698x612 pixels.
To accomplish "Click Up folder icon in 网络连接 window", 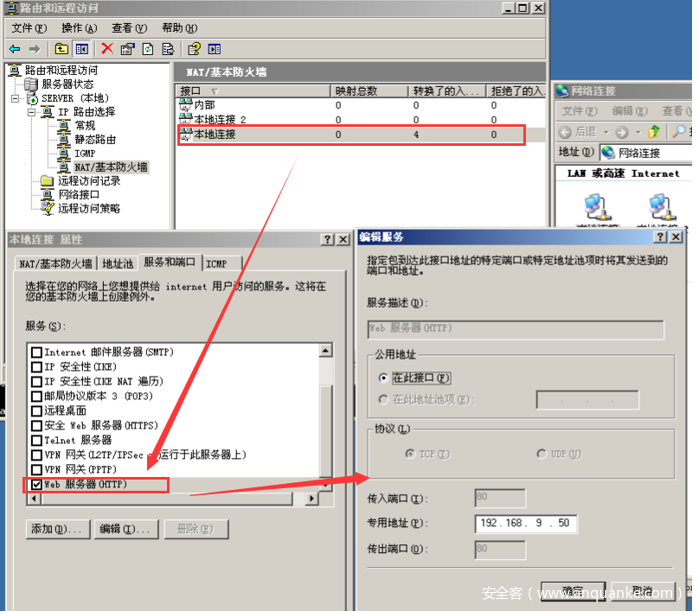I will [x=654, y=132].
